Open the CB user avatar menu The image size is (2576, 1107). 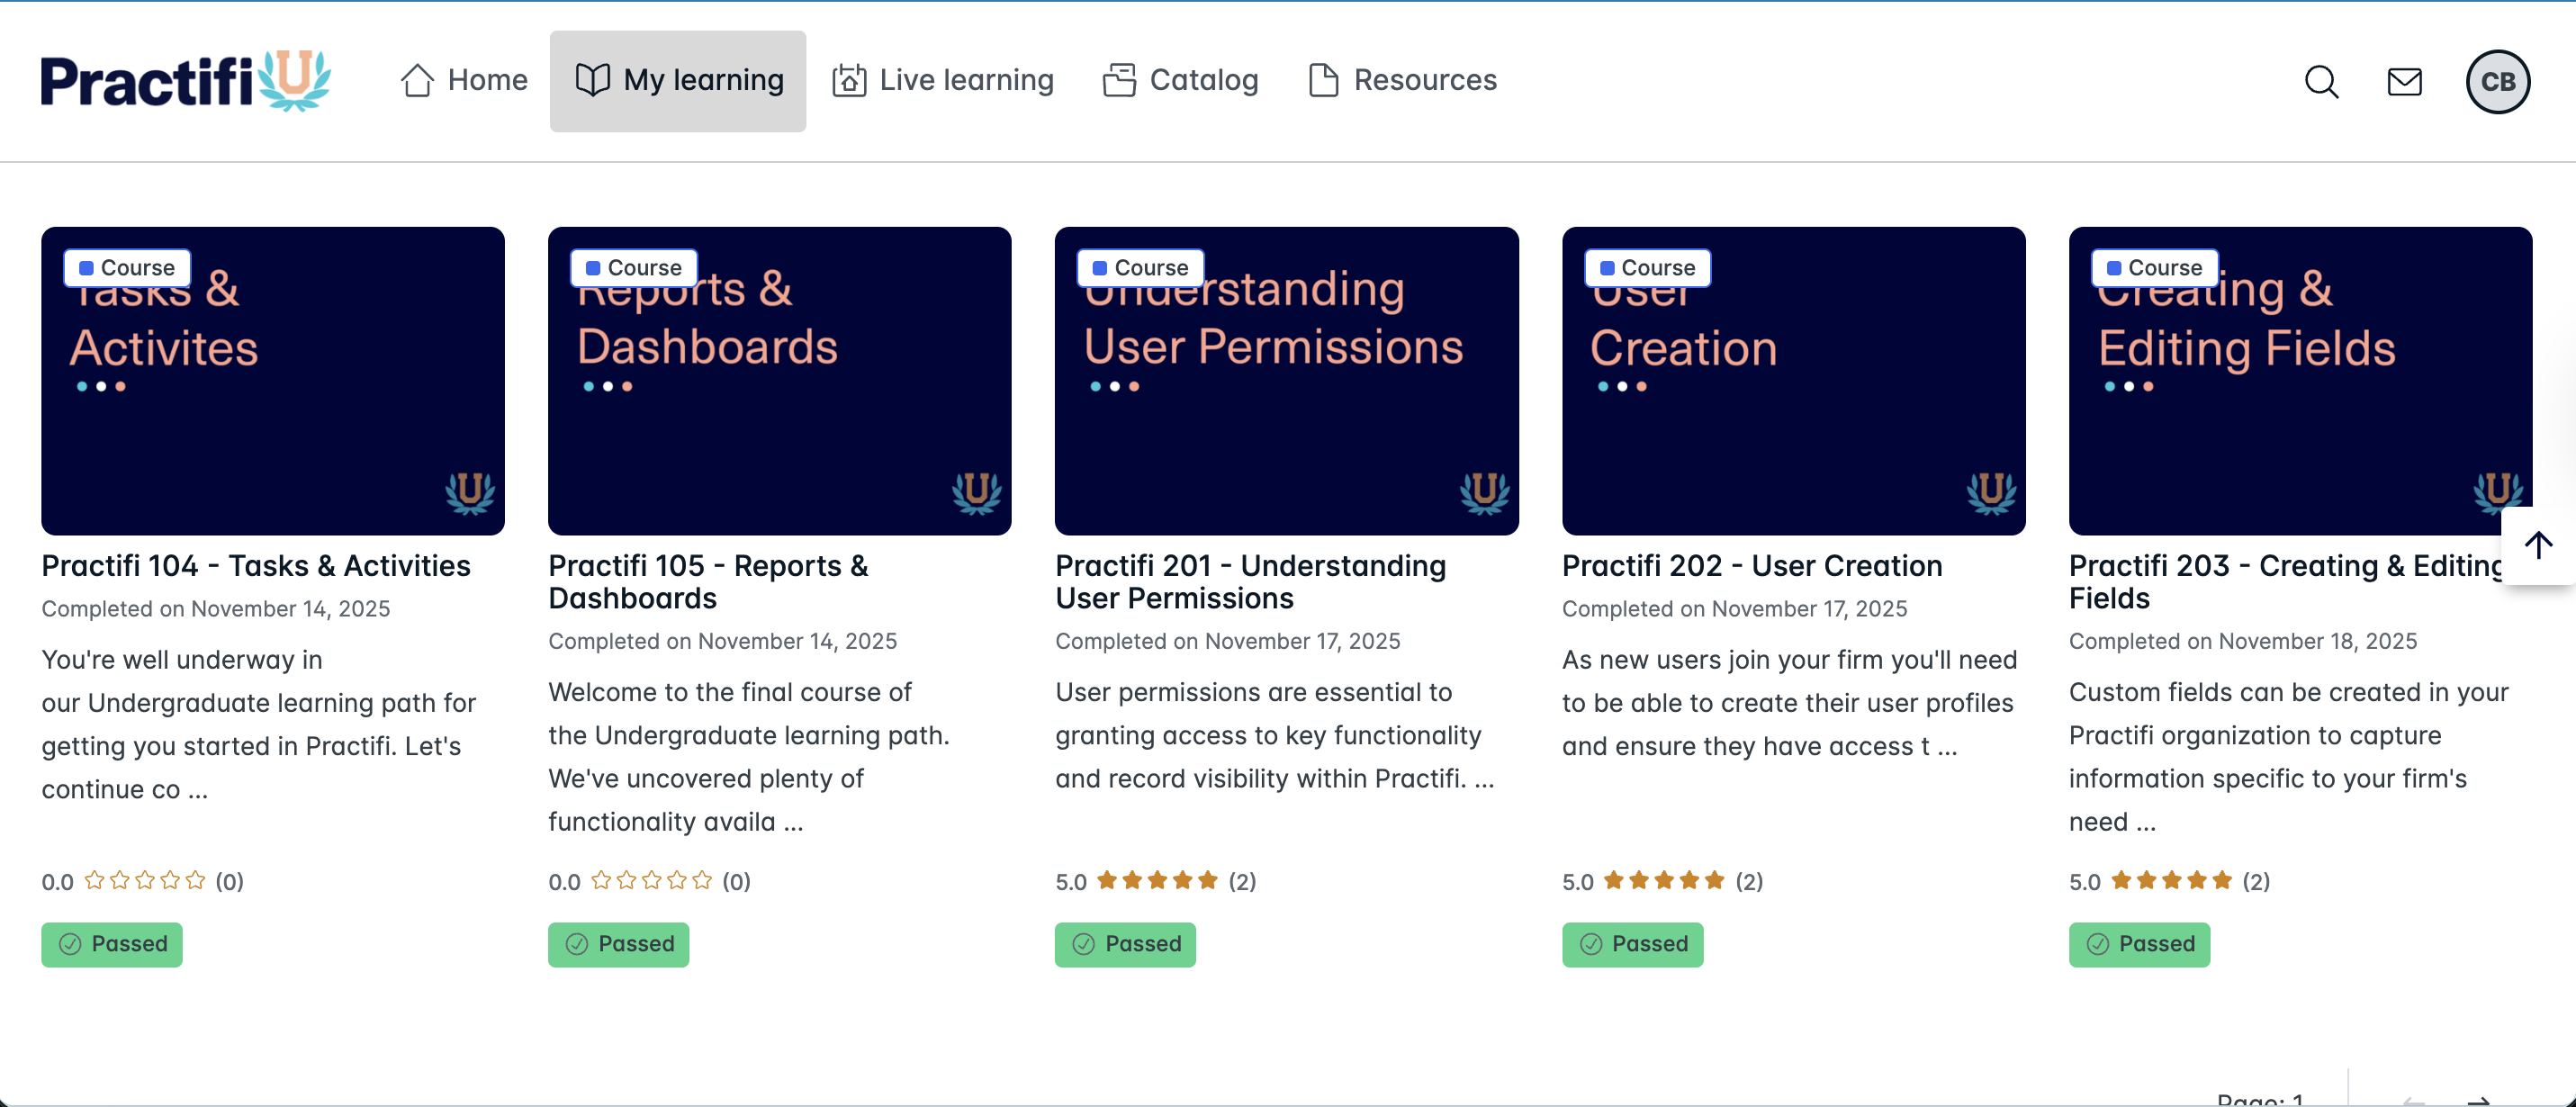click(x=2497, y=81)
